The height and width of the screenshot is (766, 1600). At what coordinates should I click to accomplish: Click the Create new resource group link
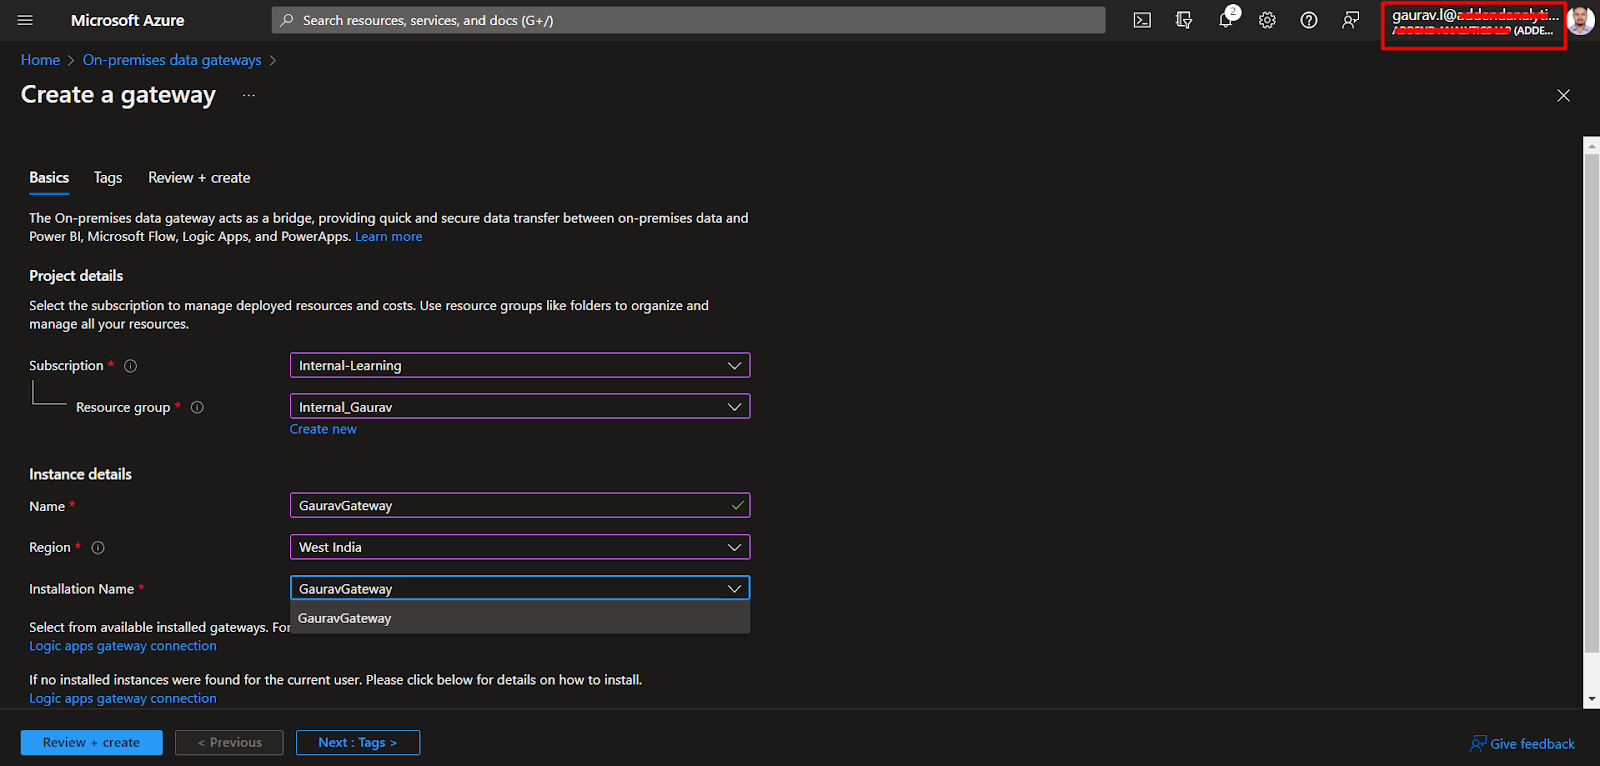coord(323,429)
